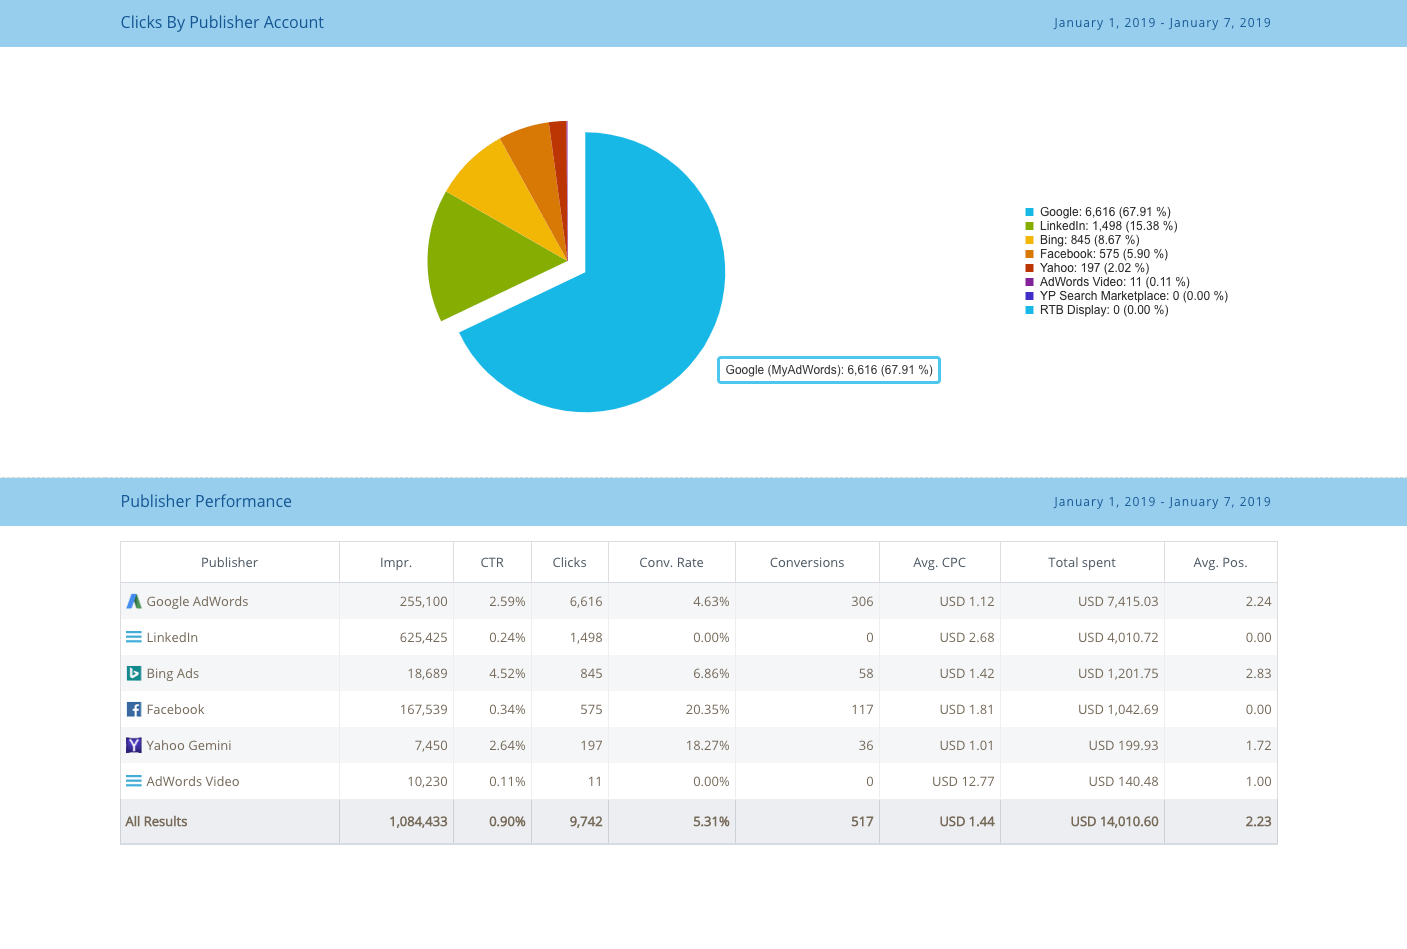This screenshot has height=949, width=1407.
Task: Click the Clicks By Publisher Account title
Action: click(x=222, y=22)
